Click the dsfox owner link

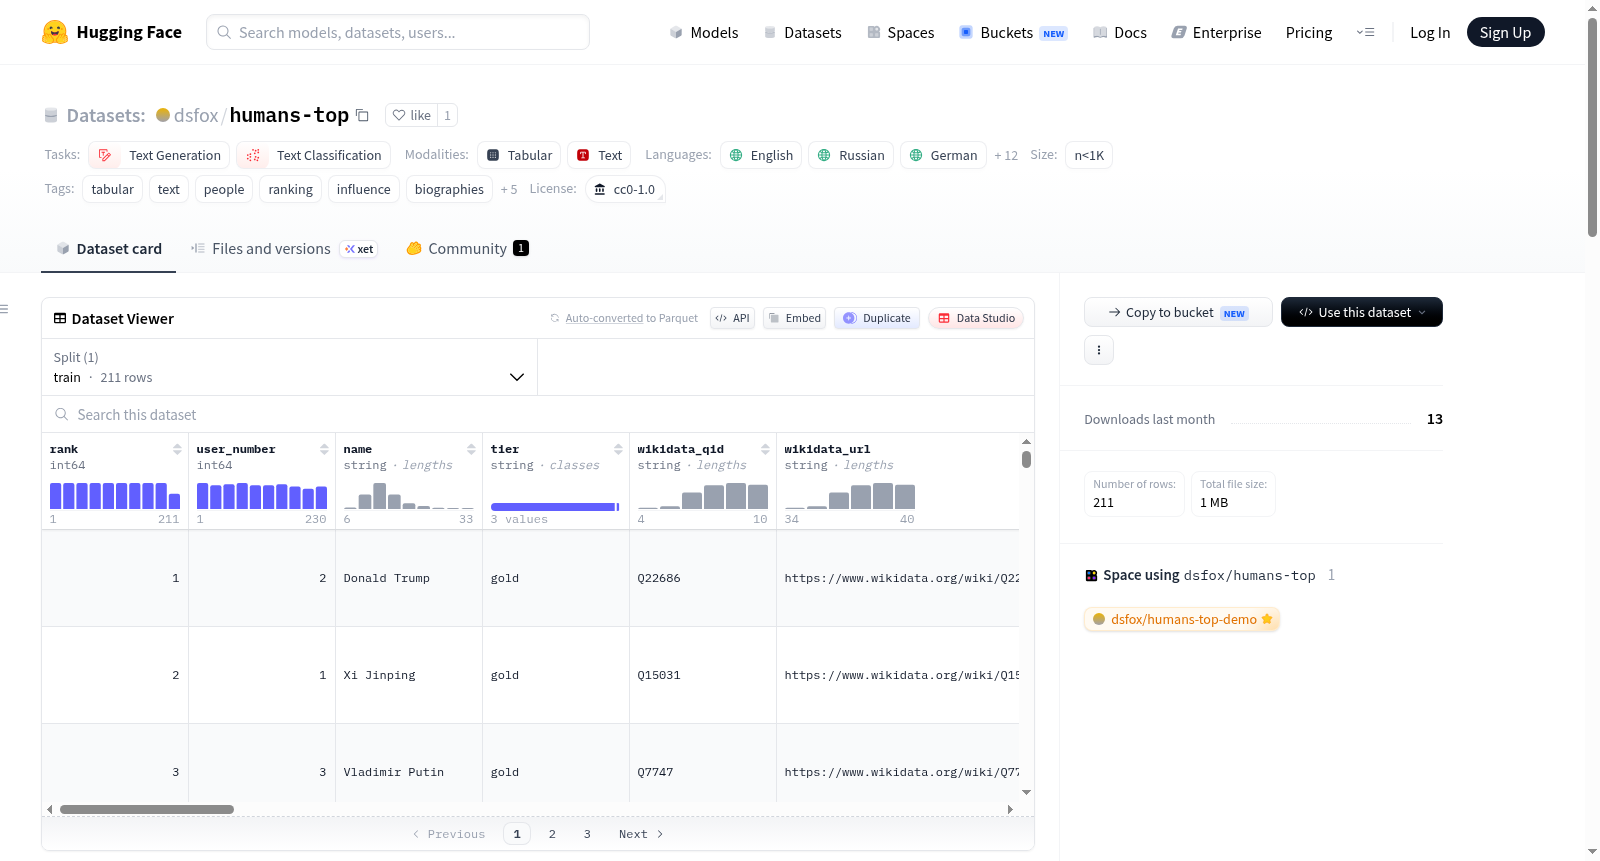(x=196, y=115)
